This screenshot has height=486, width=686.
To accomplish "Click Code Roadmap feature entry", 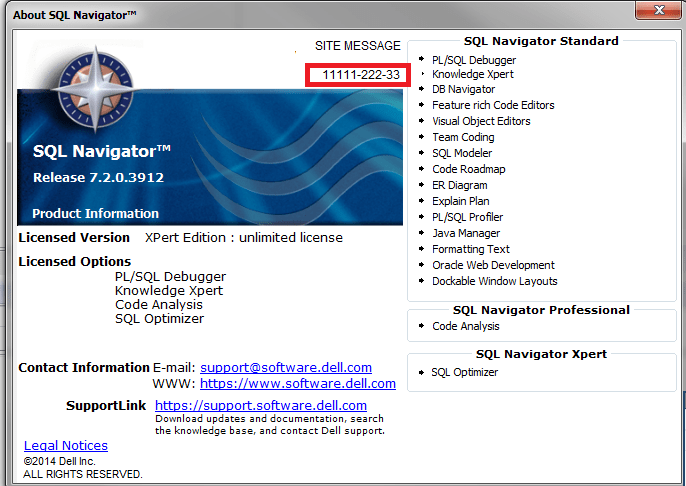I will coord(469,169).
